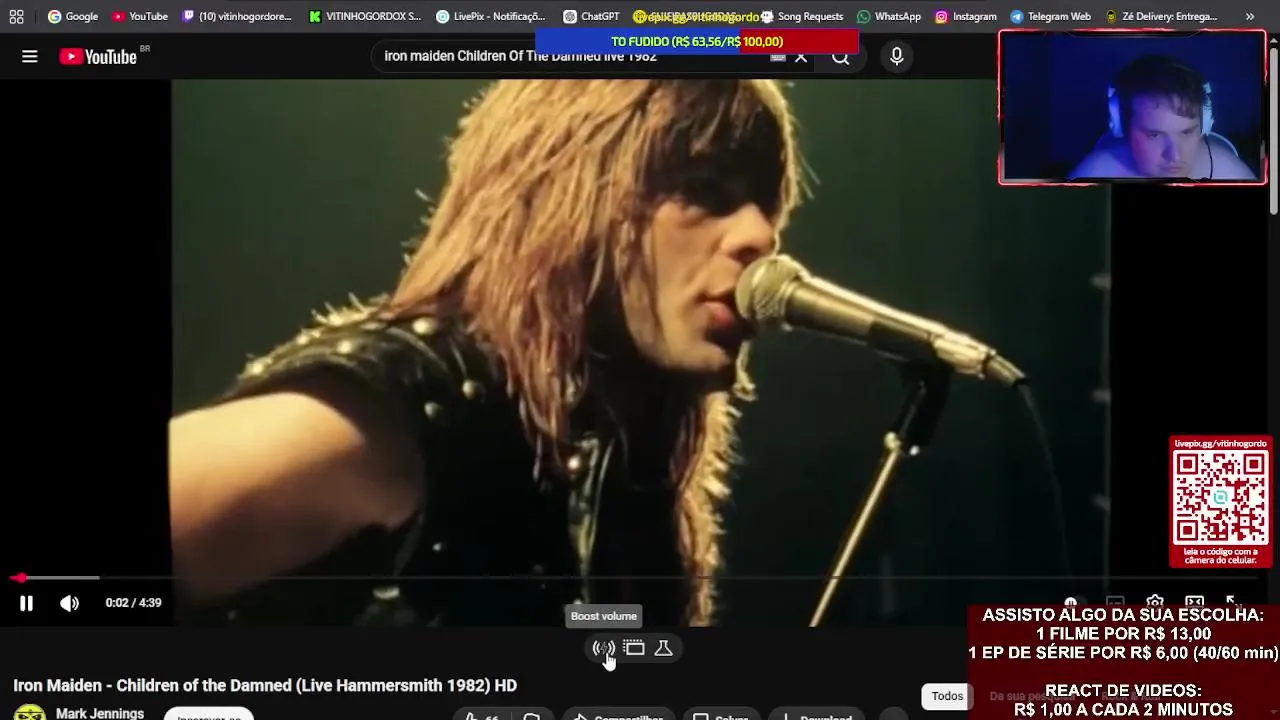Open the Google bookmark
The width and height of the screenshot is (1280, 720).
click(73, 16)
